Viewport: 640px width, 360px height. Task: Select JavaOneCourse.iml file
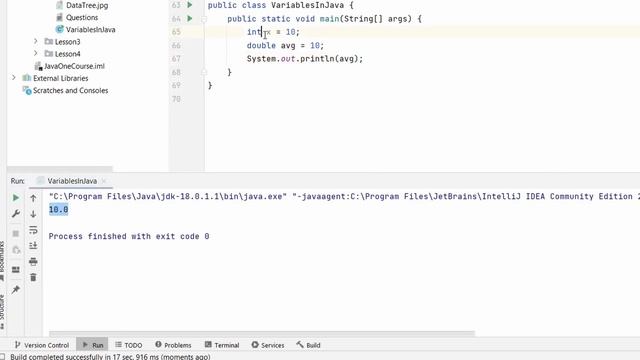[74, 66]
